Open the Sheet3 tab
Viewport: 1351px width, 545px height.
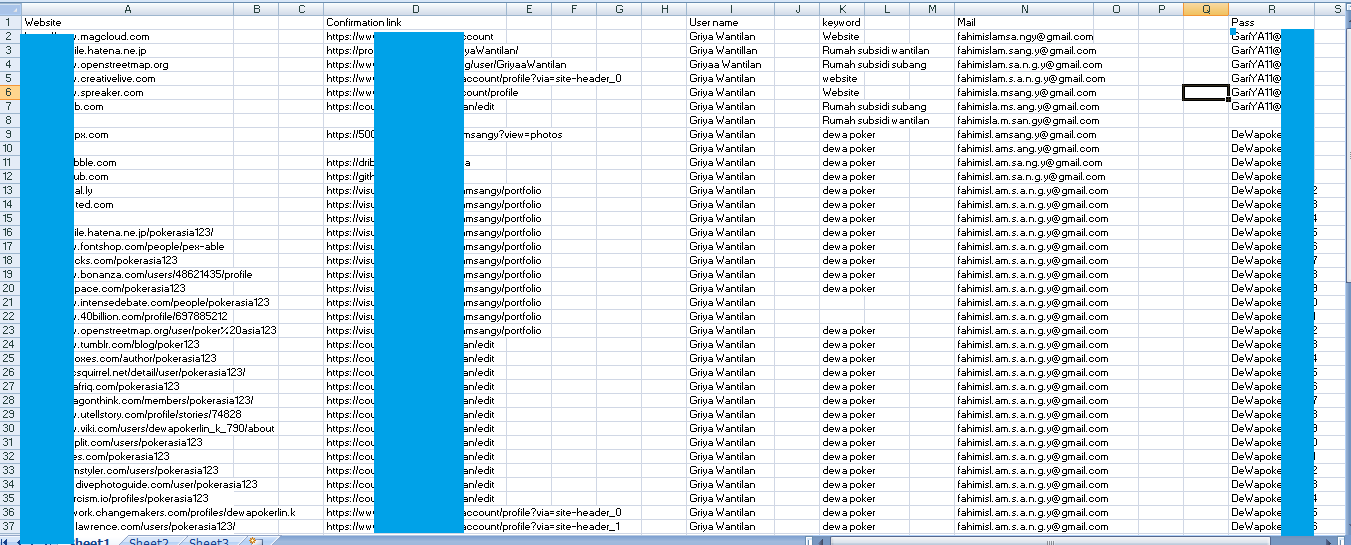pos(208,542)
